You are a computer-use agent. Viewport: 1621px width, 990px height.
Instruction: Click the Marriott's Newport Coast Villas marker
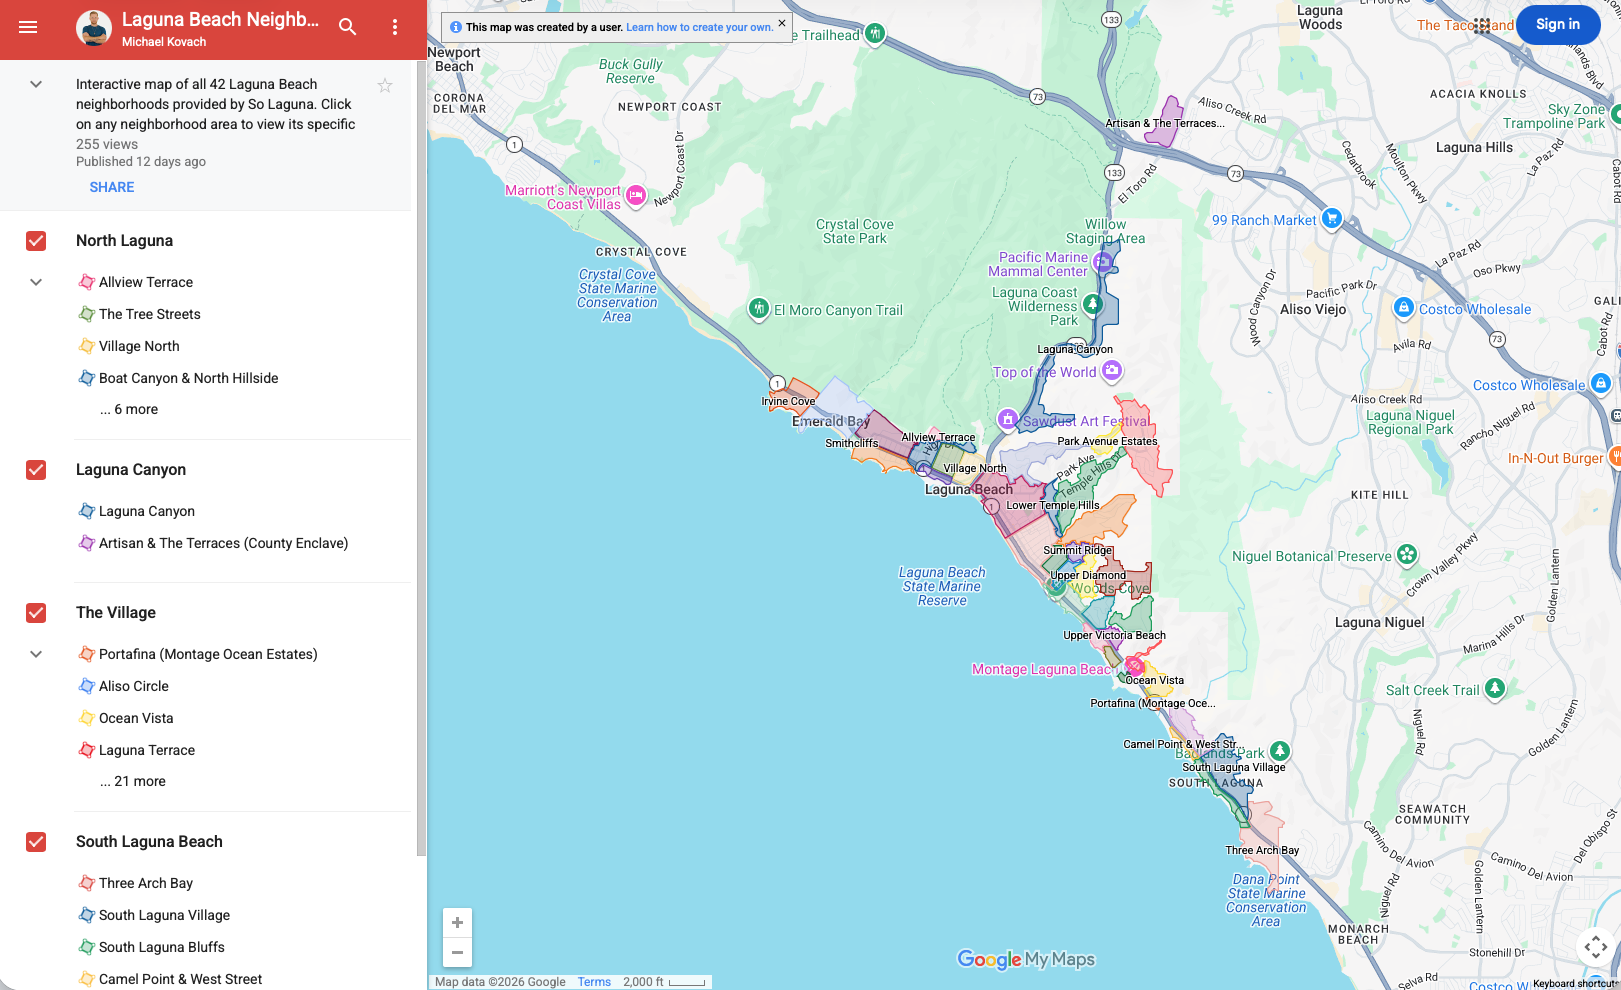coord(636,195)
